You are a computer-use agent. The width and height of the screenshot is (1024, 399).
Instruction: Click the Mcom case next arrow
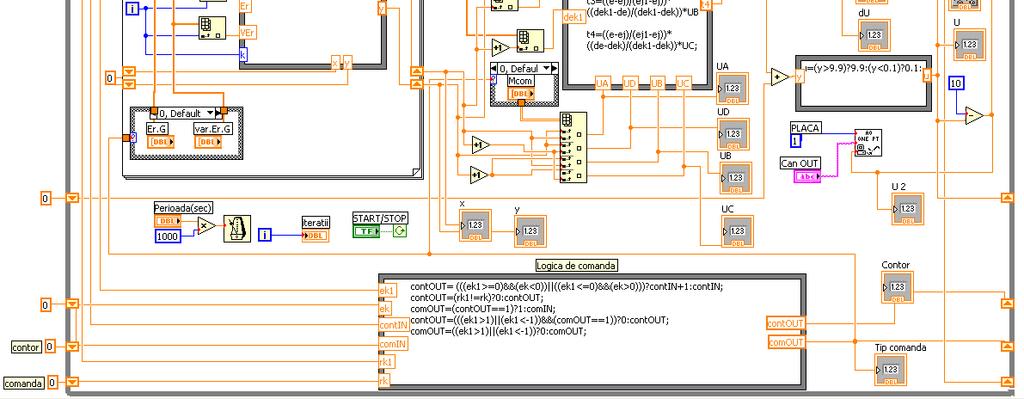(x=554, y=69)
